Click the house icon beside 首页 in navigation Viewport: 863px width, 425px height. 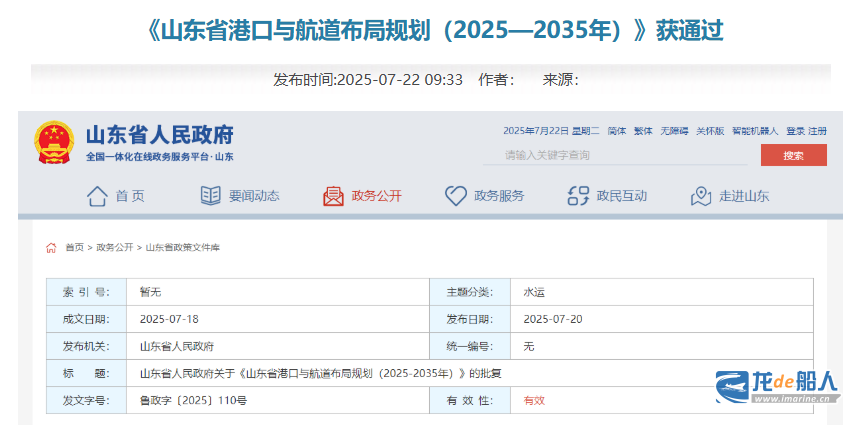[97, 196]
